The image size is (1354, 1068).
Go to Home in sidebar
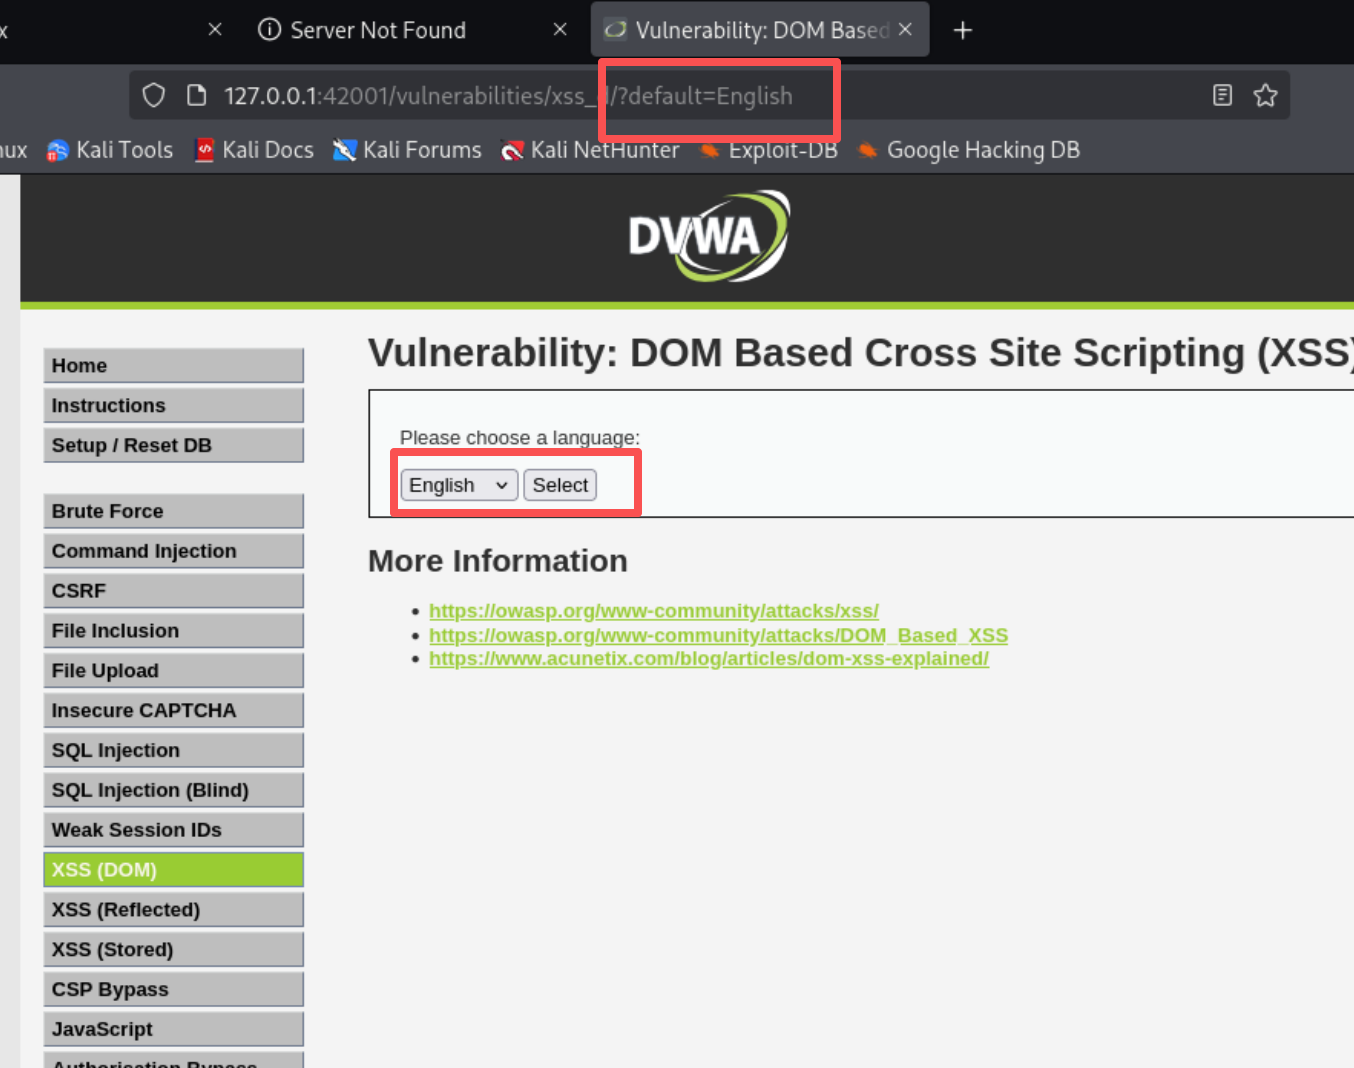click(173, 365)
